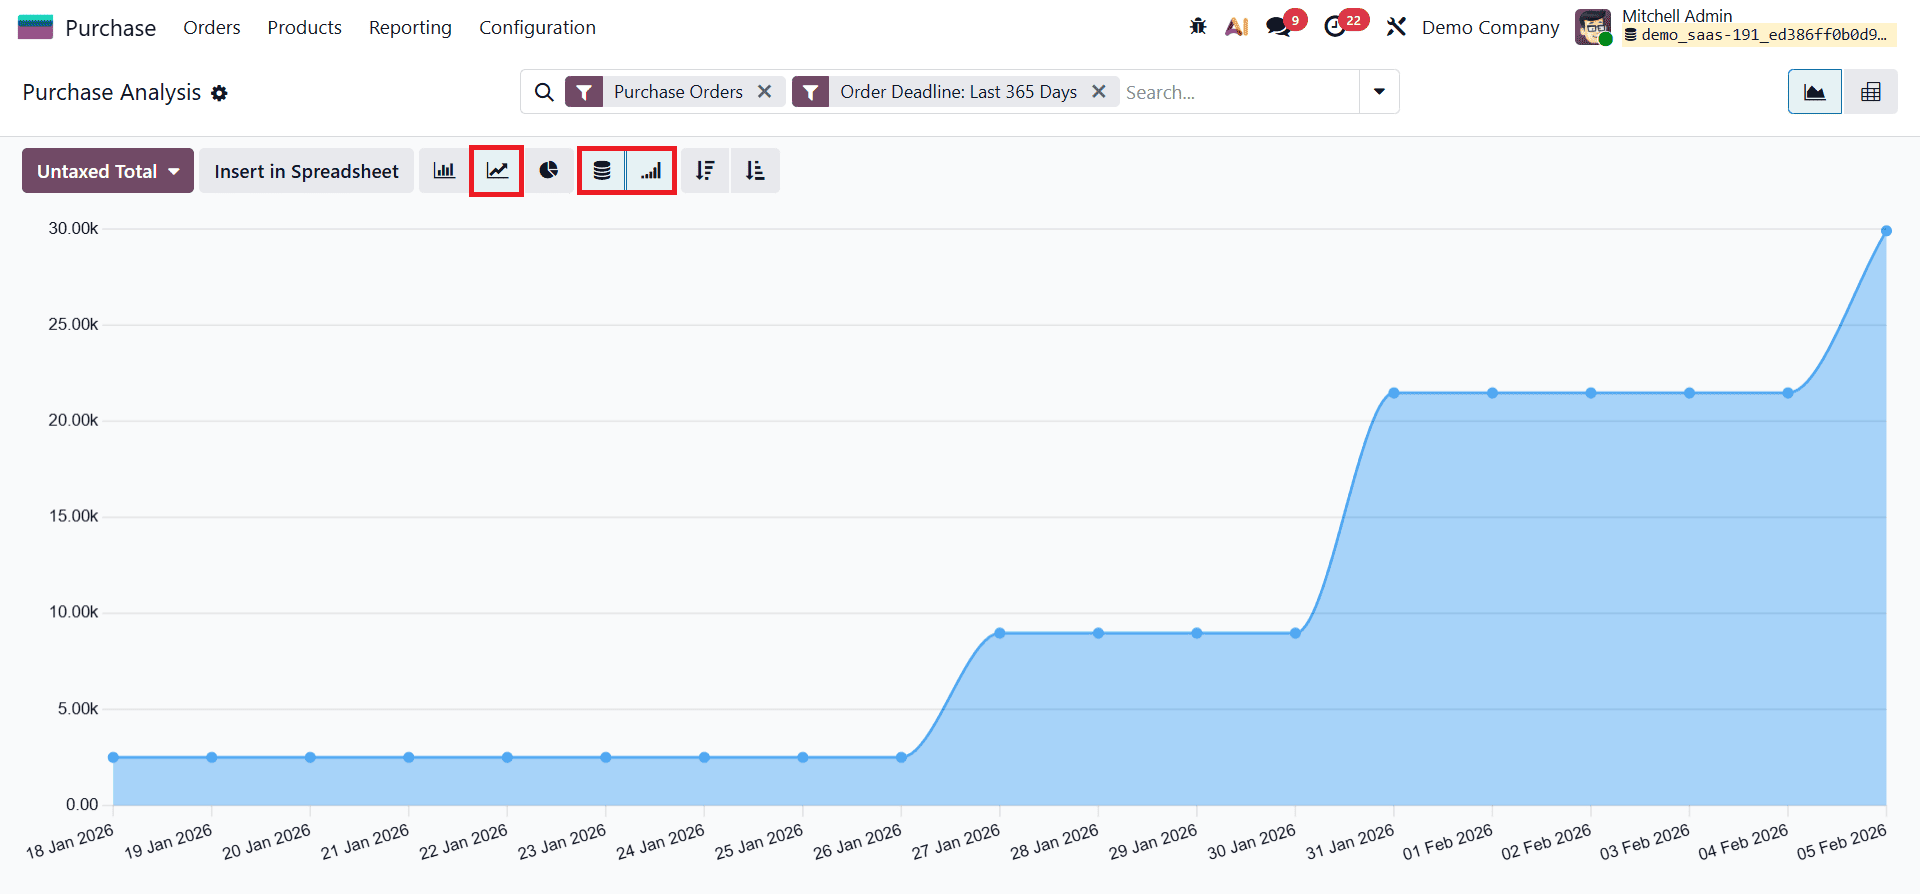Click the data point at 31 Jan 2026

click(x=1394, y=393)
